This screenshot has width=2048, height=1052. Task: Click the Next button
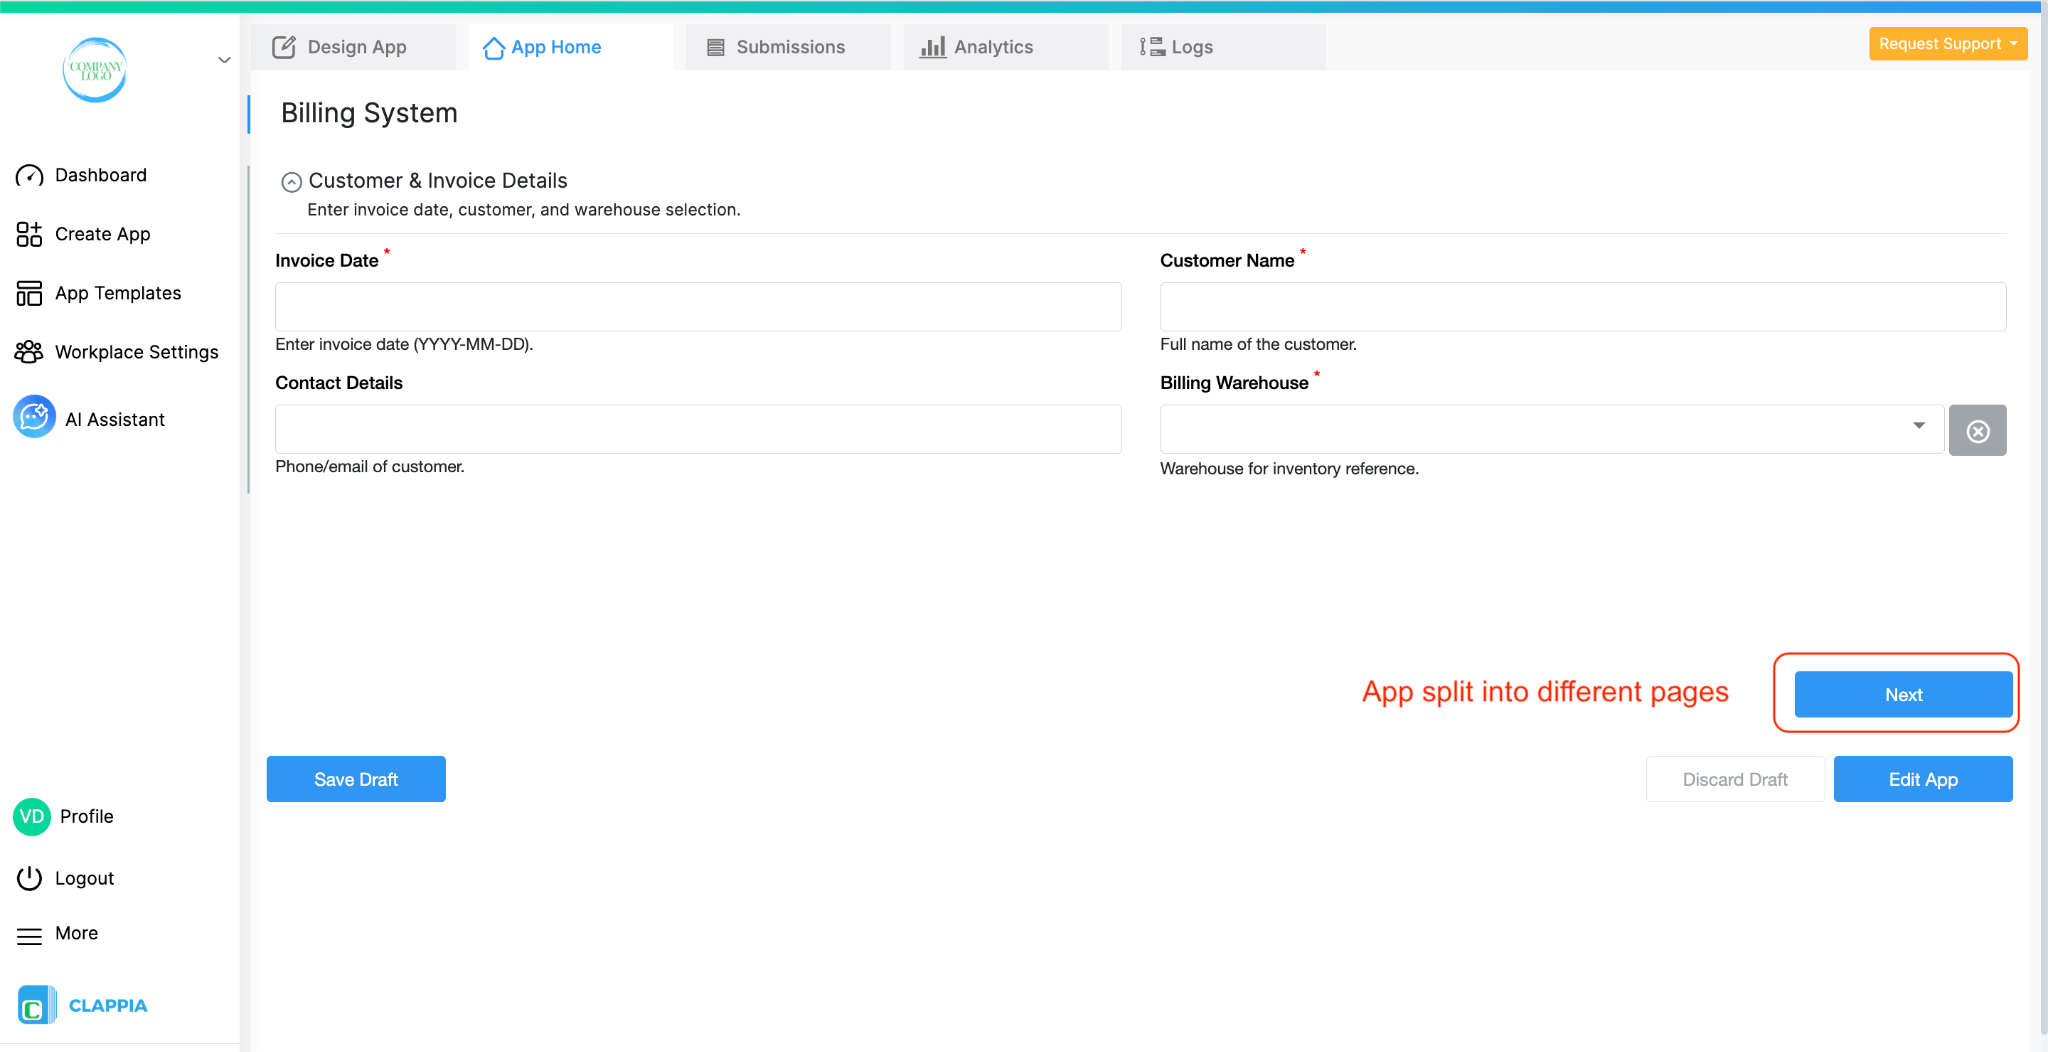pos(1901,693)
